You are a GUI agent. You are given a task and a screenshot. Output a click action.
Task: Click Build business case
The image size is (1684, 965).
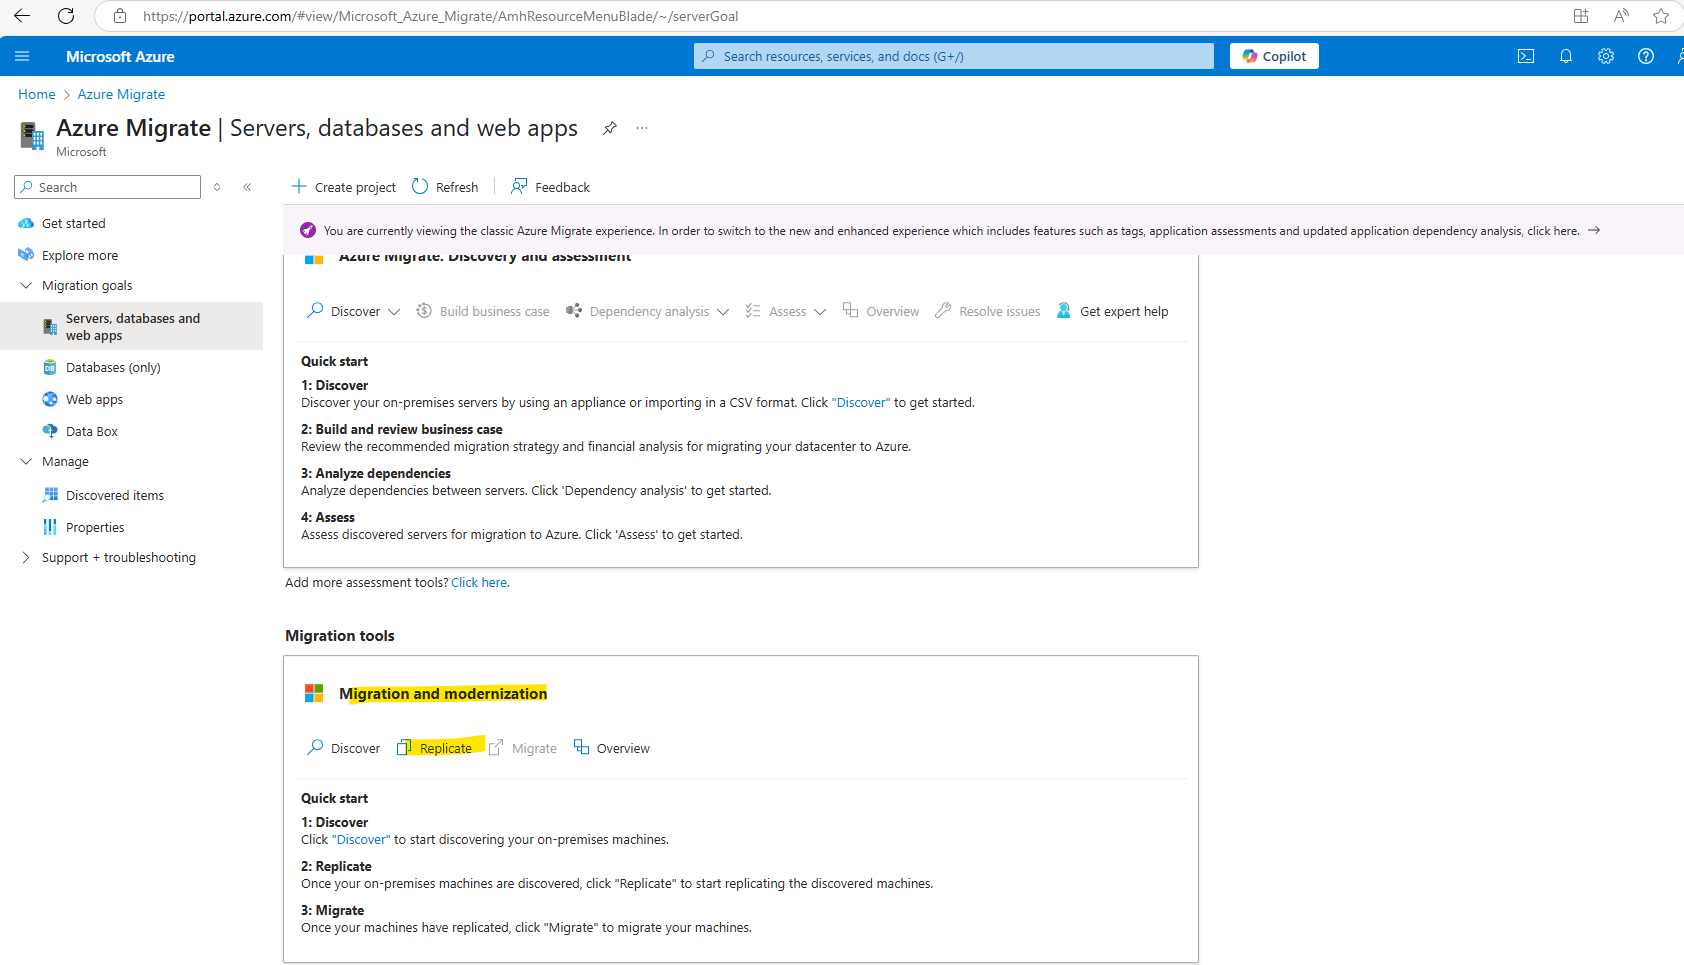483,311
